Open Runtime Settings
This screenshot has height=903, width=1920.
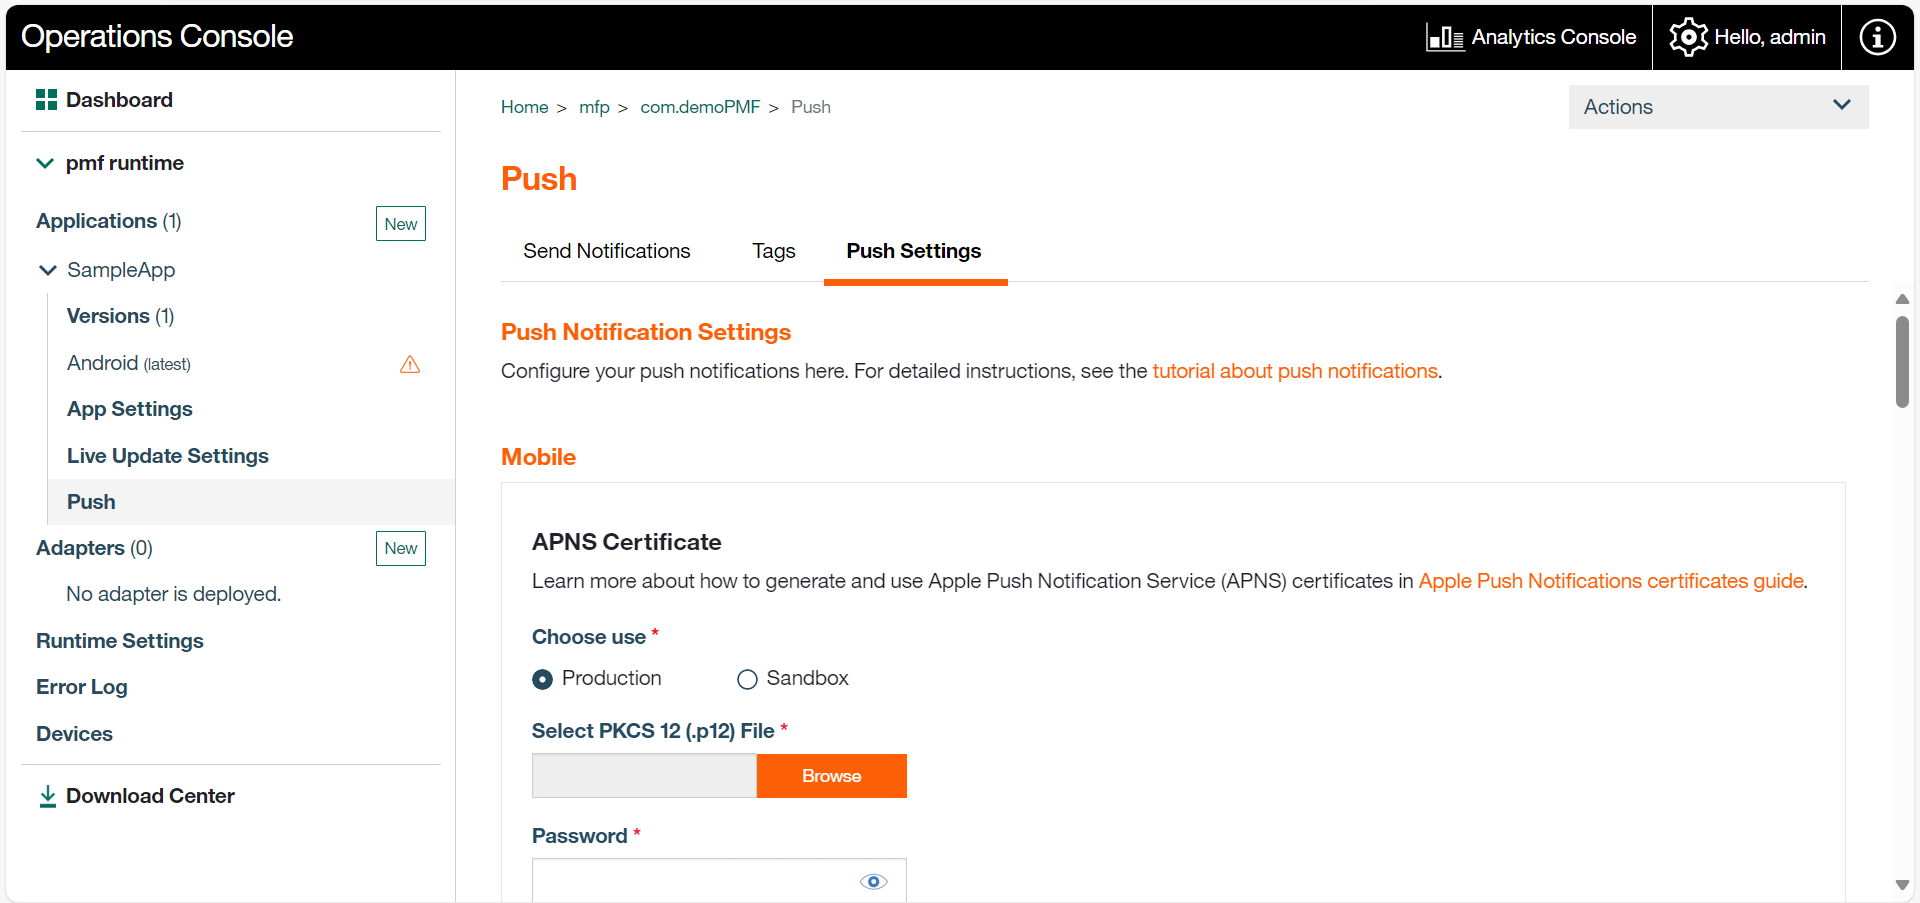(x=120, y=641)
